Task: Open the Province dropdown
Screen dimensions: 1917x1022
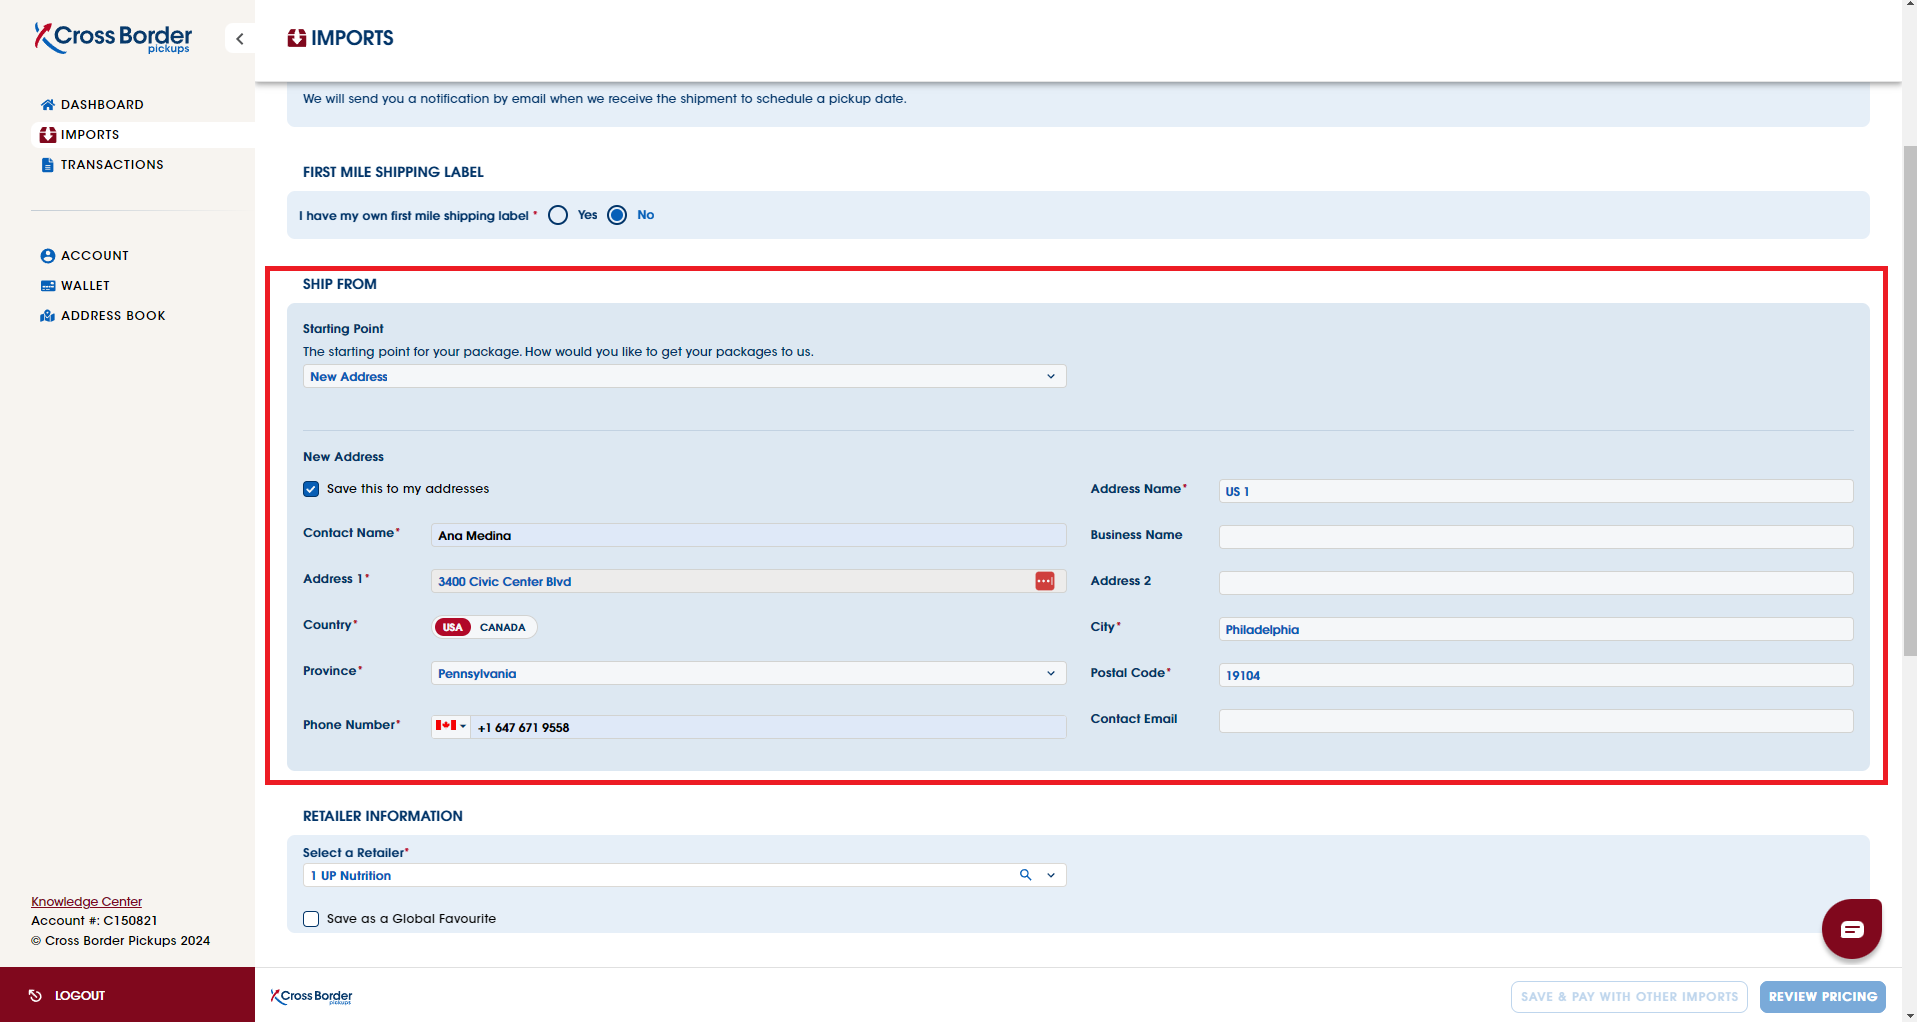Action: [748, 673]
